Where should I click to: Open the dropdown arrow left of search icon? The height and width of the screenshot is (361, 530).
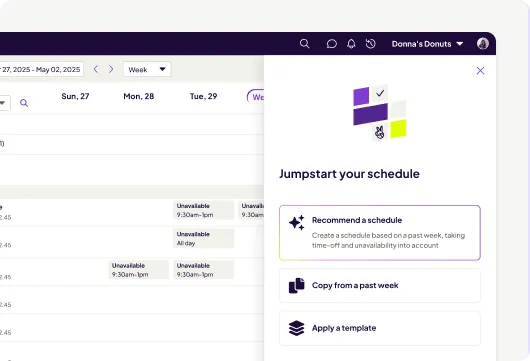pos(3,103)
